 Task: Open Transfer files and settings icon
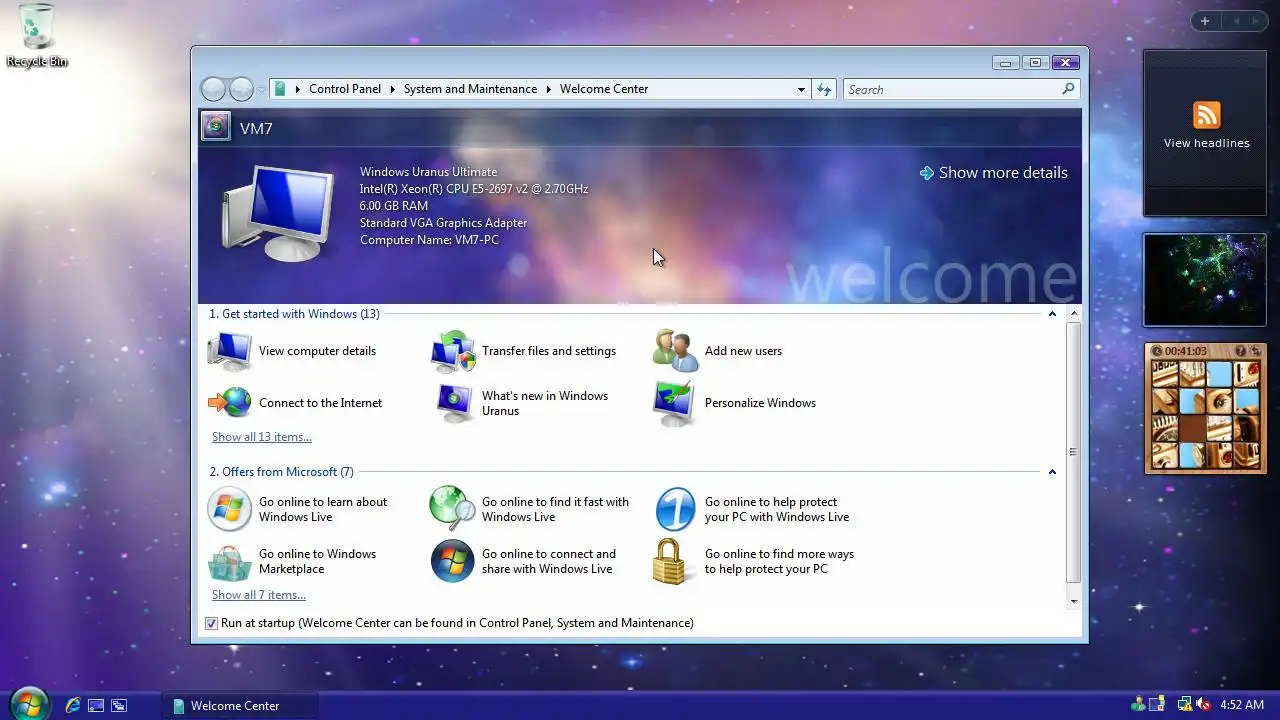click(452, 351)
